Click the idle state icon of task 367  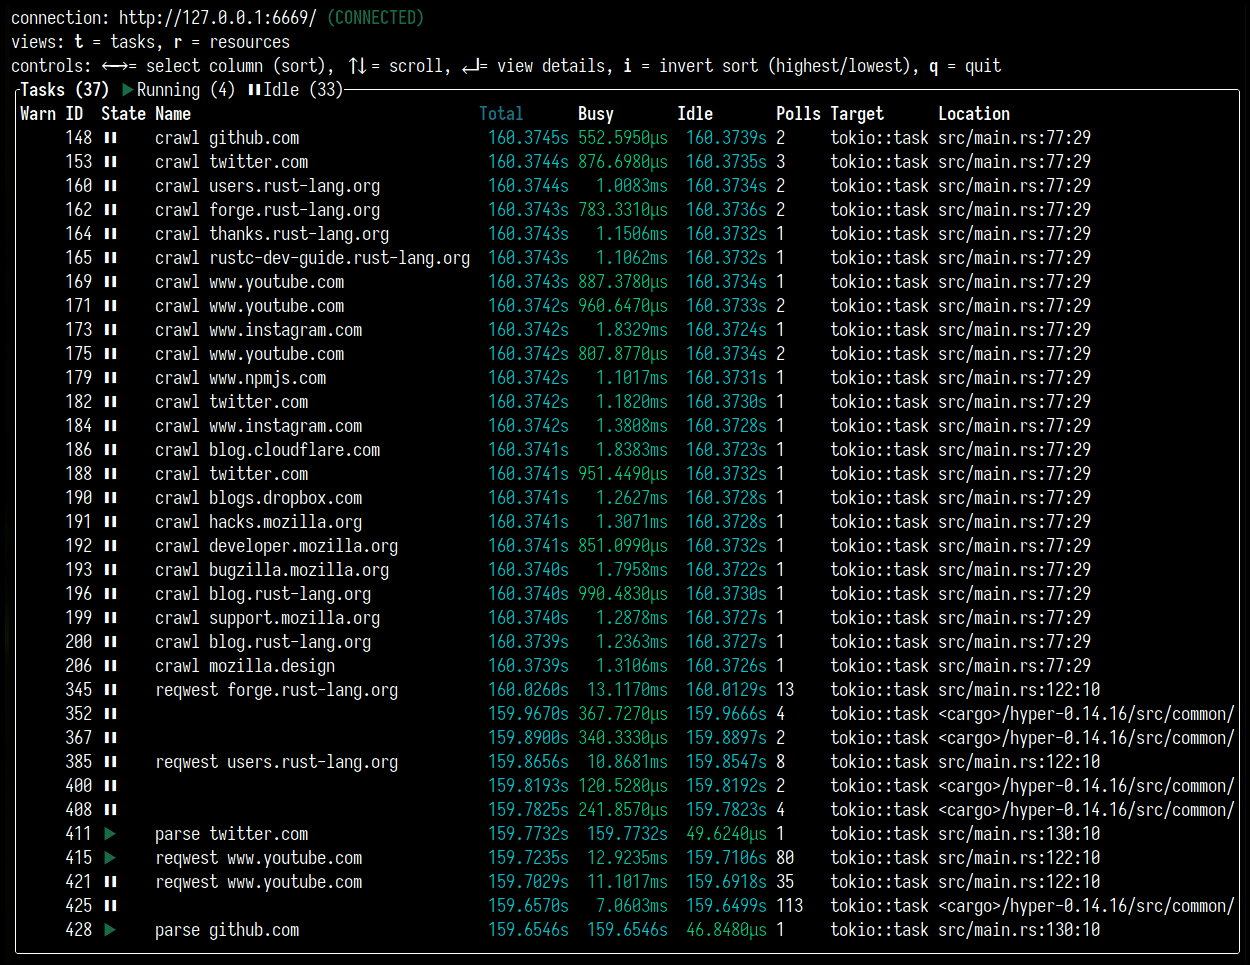(x=110, y=738)
